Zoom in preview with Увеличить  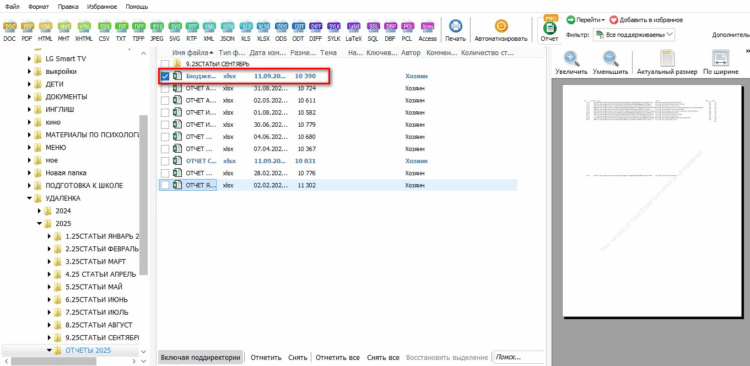click(571, 63)
